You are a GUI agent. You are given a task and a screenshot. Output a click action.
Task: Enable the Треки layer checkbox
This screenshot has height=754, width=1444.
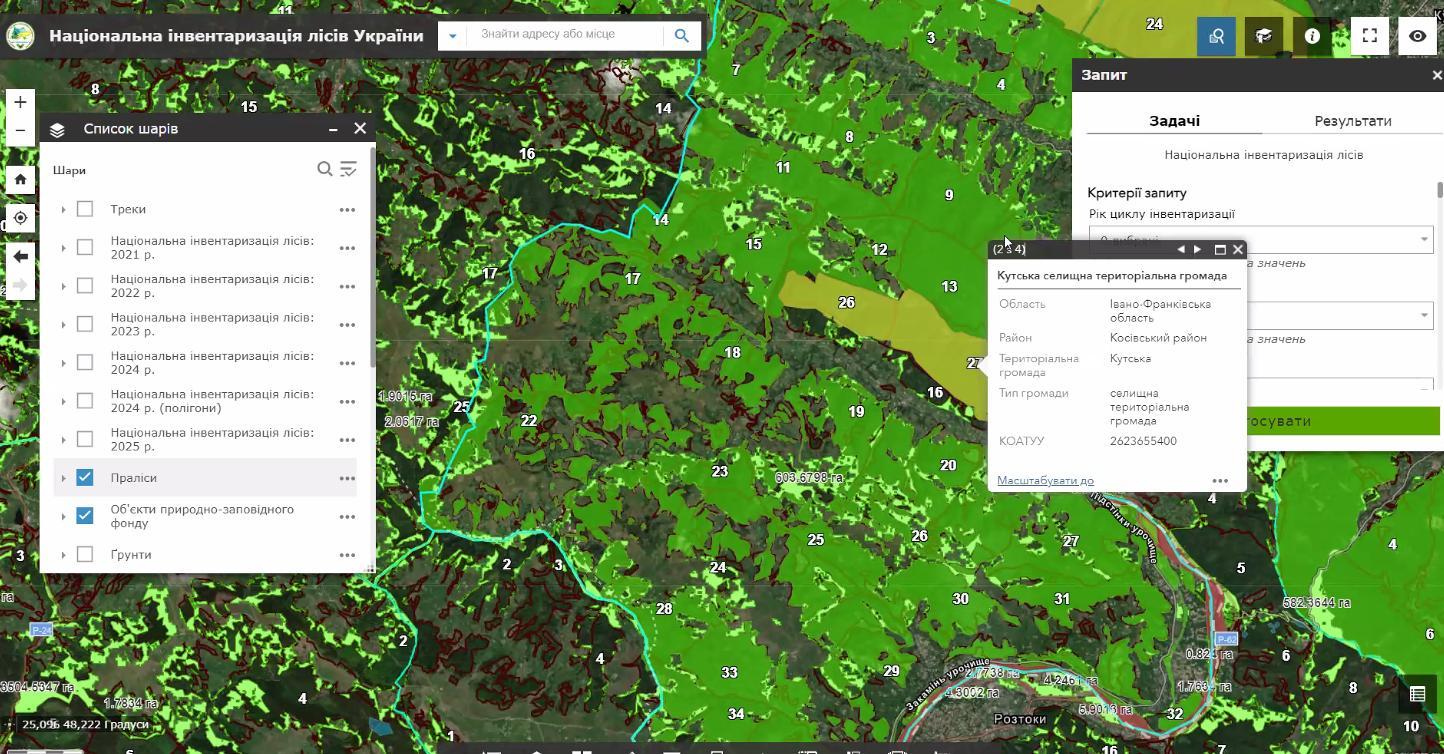tap(85, 209)
